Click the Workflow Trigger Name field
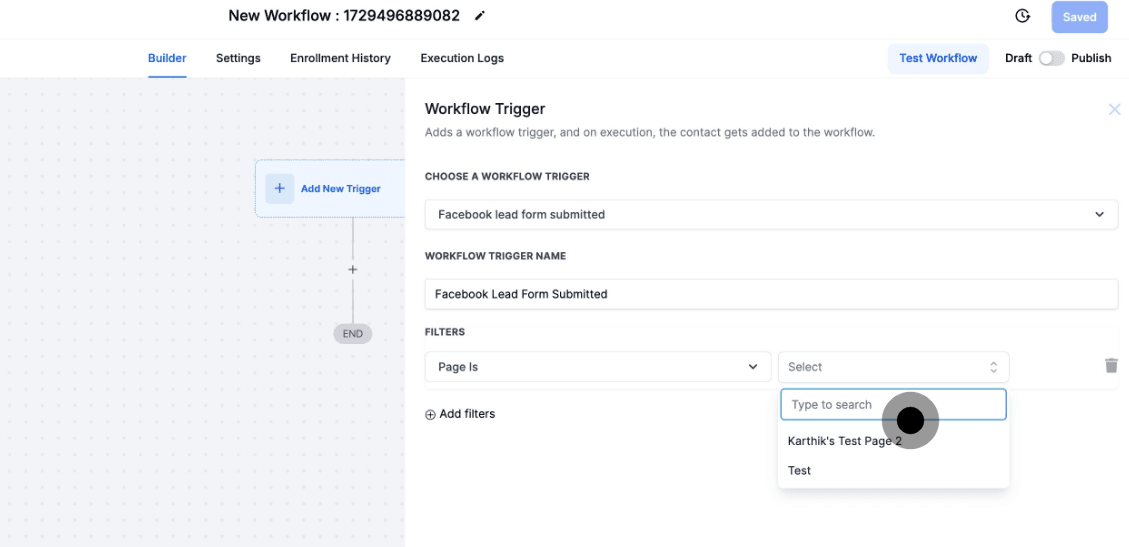1129x547 pixels. [770, 294]
